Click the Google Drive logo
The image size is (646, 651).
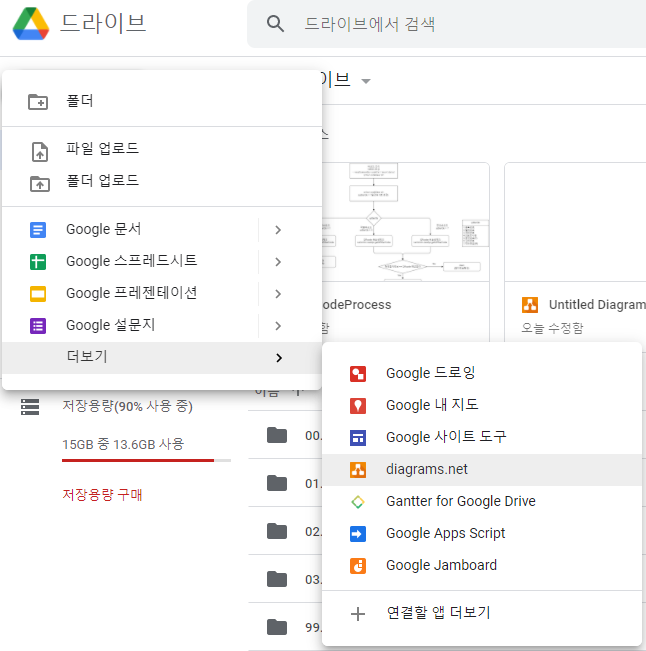[31, 23]
